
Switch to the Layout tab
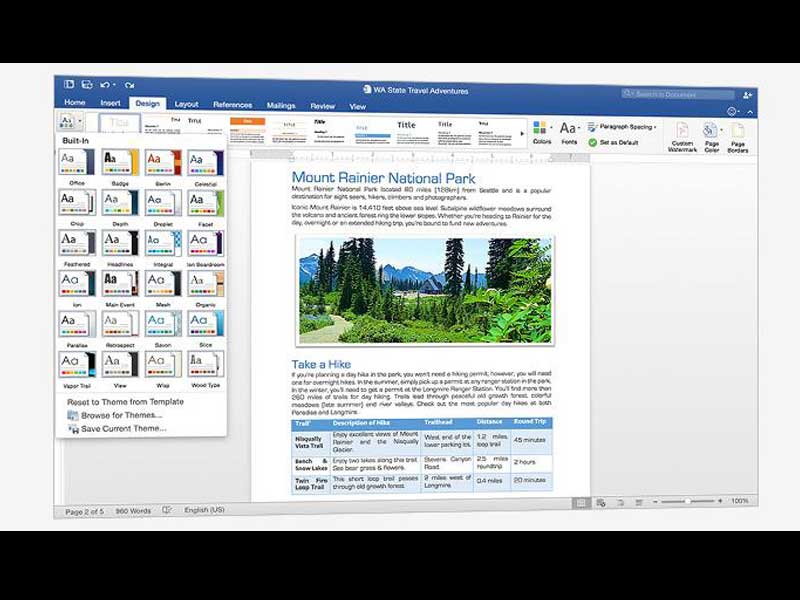click(x=186, y=104)
